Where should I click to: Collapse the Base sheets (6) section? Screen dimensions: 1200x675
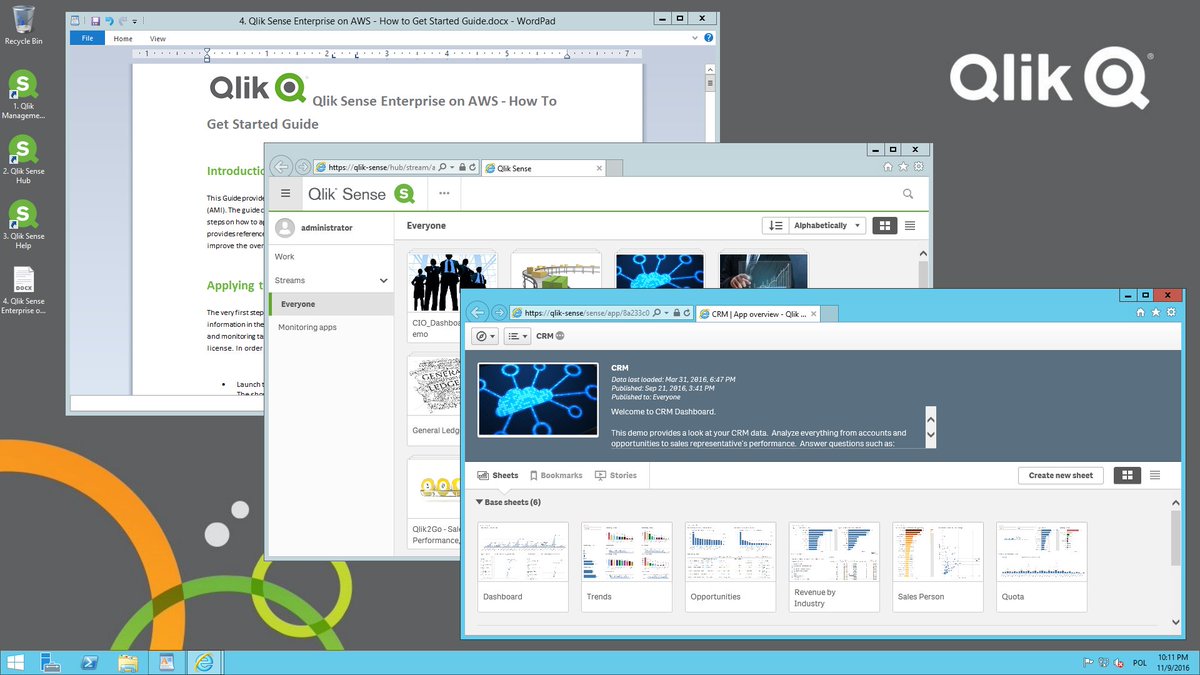pos(478,502)
